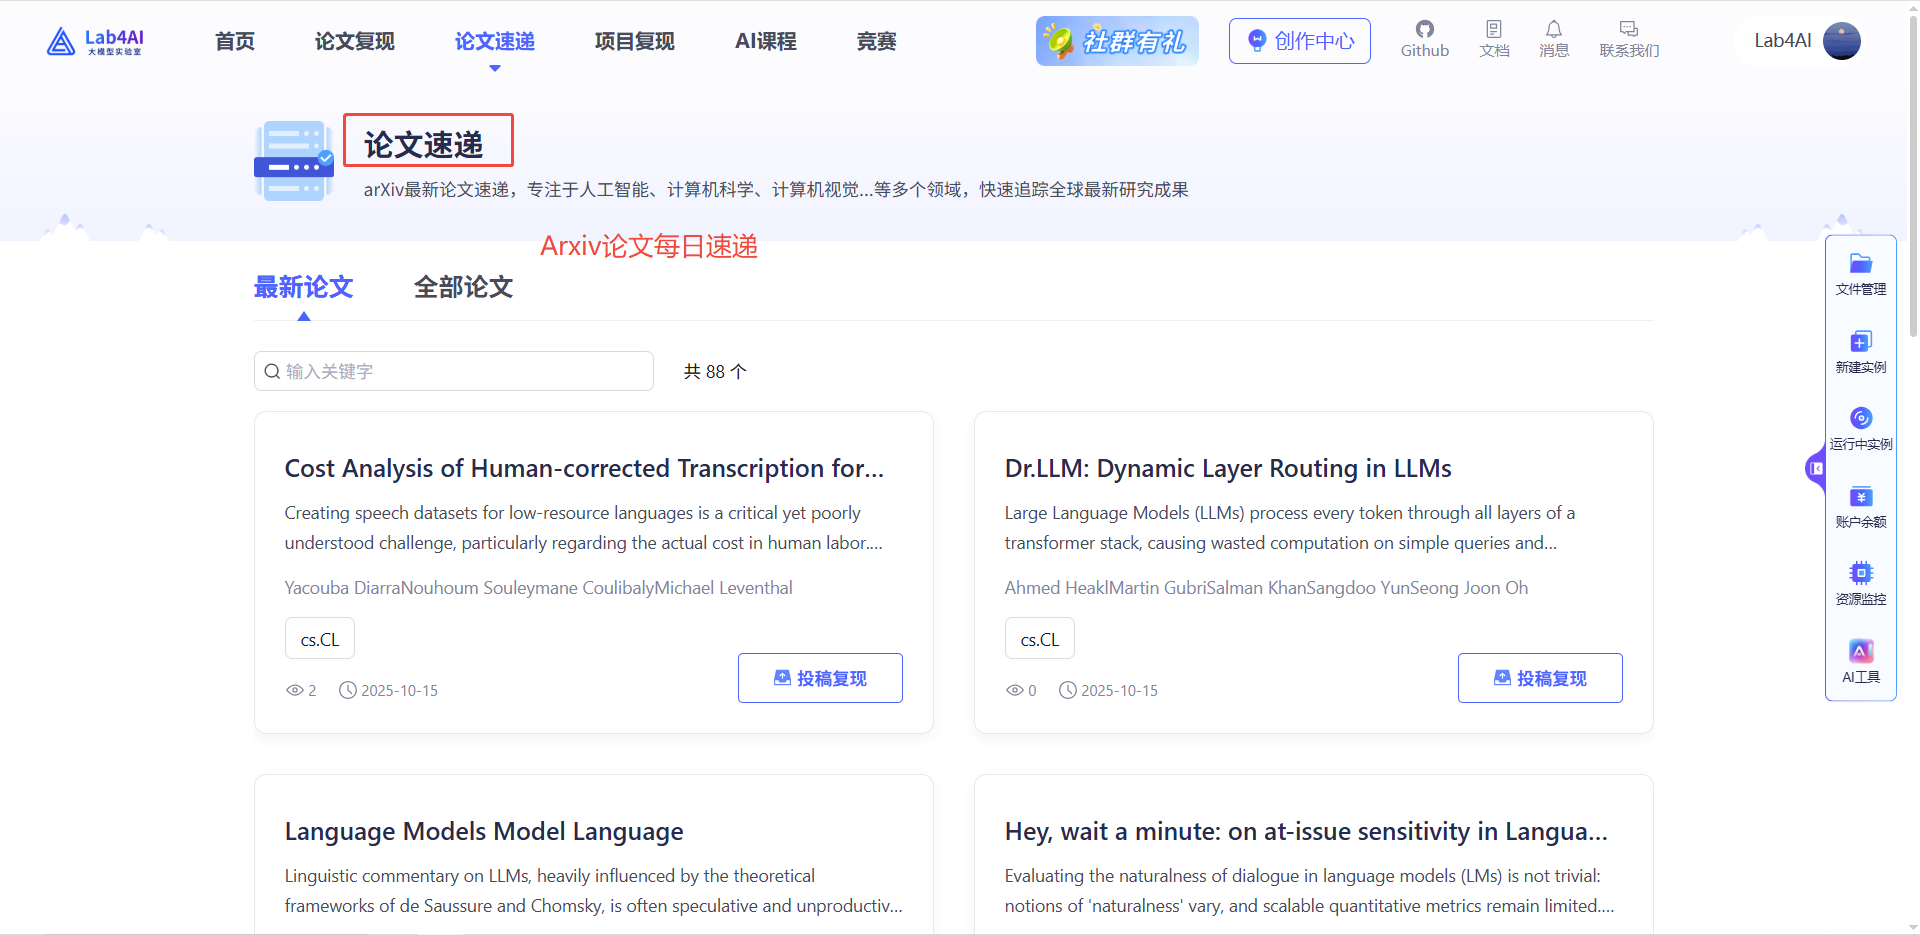Check 账户余额 via the sidebar icon
The image size is (1920, 935).
(x=1860, y=504)
